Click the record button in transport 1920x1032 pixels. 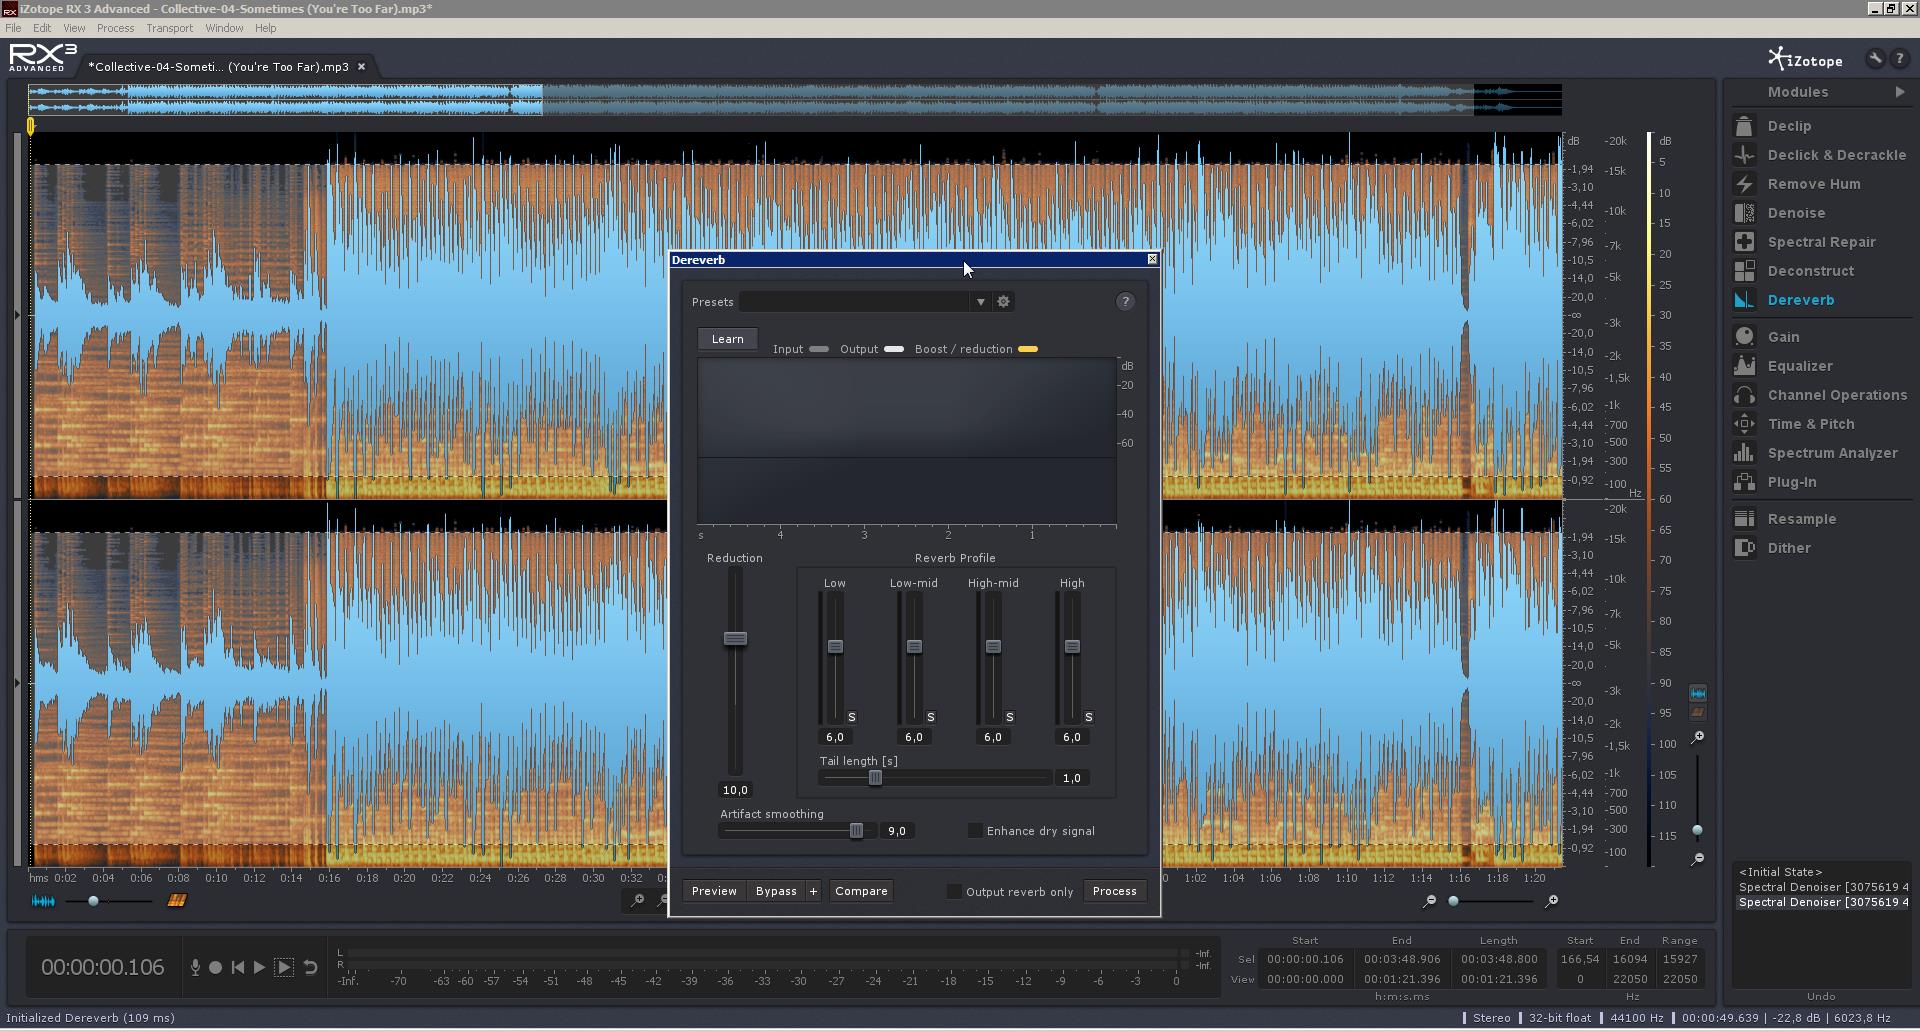coord(216,968)
